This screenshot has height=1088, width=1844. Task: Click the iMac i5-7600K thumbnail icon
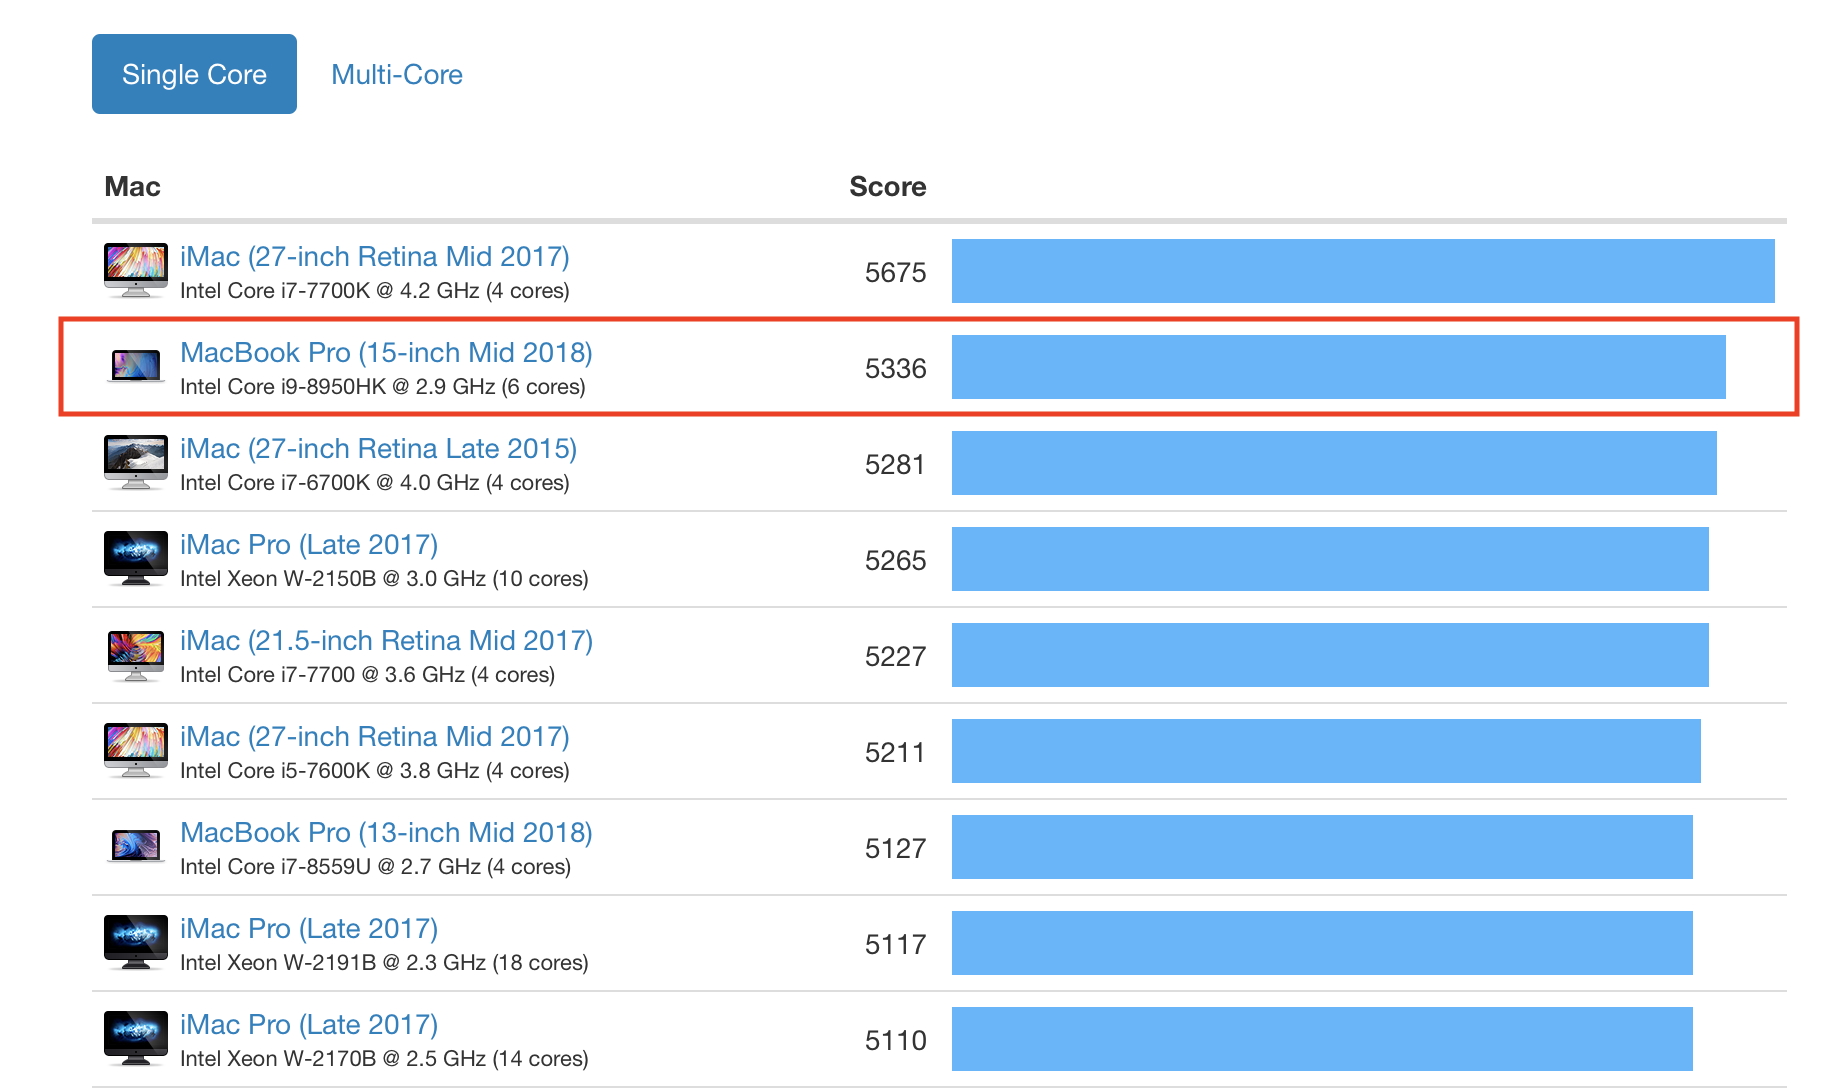[x=136, y=750]
